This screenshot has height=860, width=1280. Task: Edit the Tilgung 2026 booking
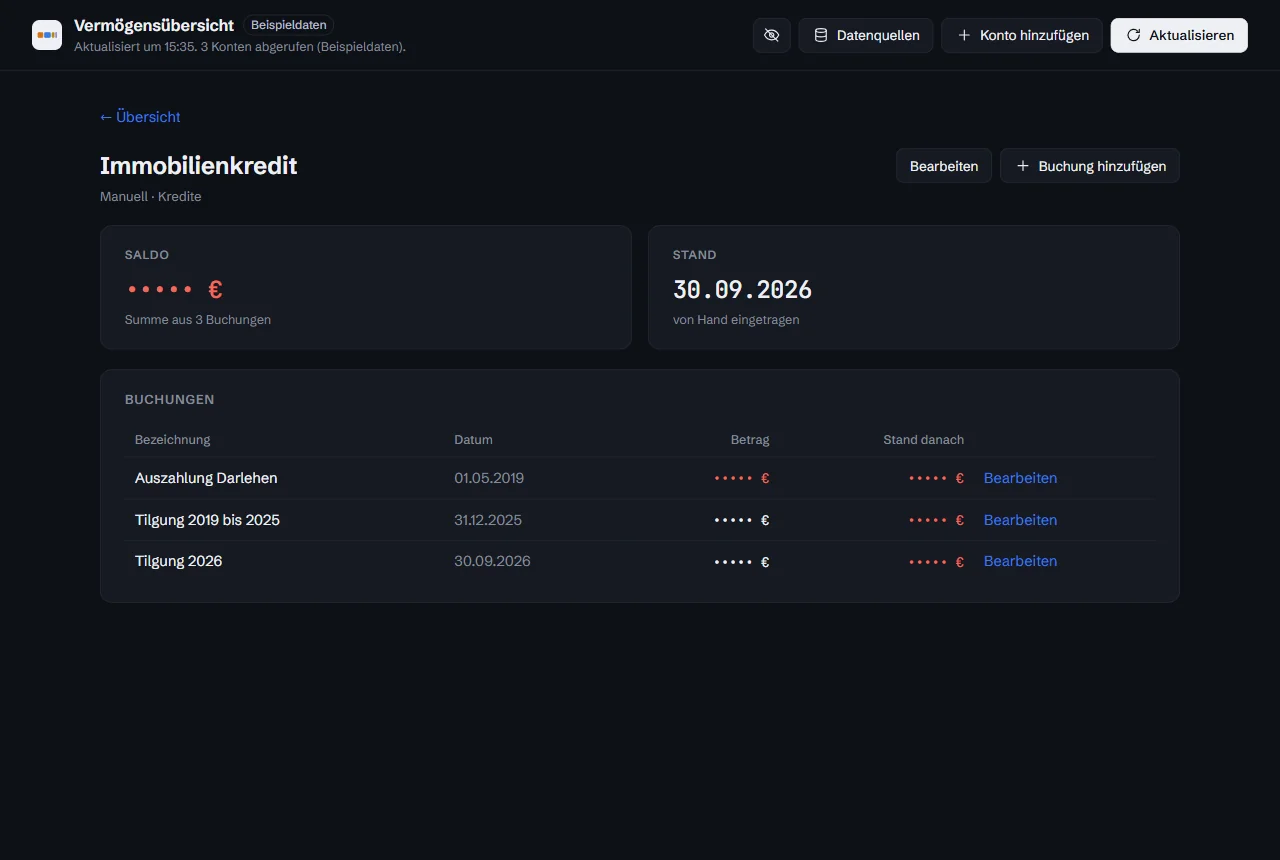click(1020, 561)
